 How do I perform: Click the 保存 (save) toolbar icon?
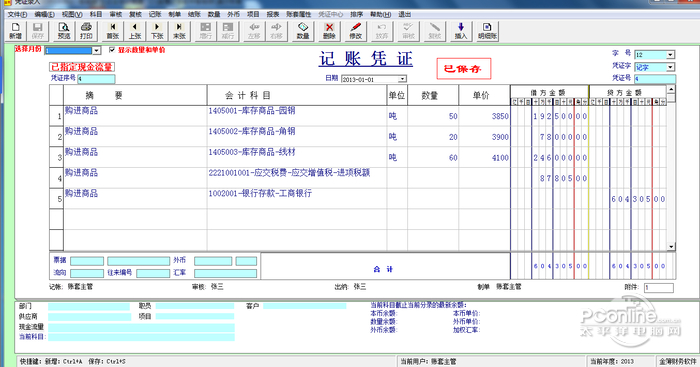pos(38,31)
